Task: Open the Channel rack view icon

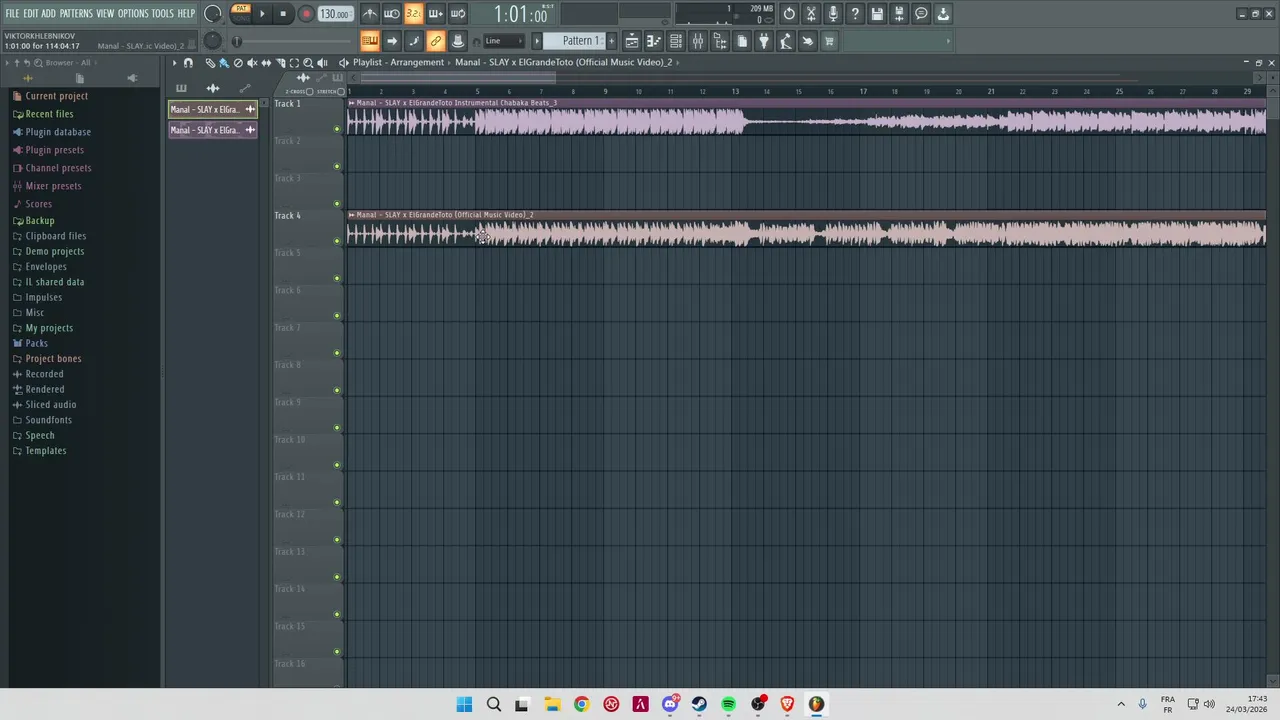Action: (676, 41)
